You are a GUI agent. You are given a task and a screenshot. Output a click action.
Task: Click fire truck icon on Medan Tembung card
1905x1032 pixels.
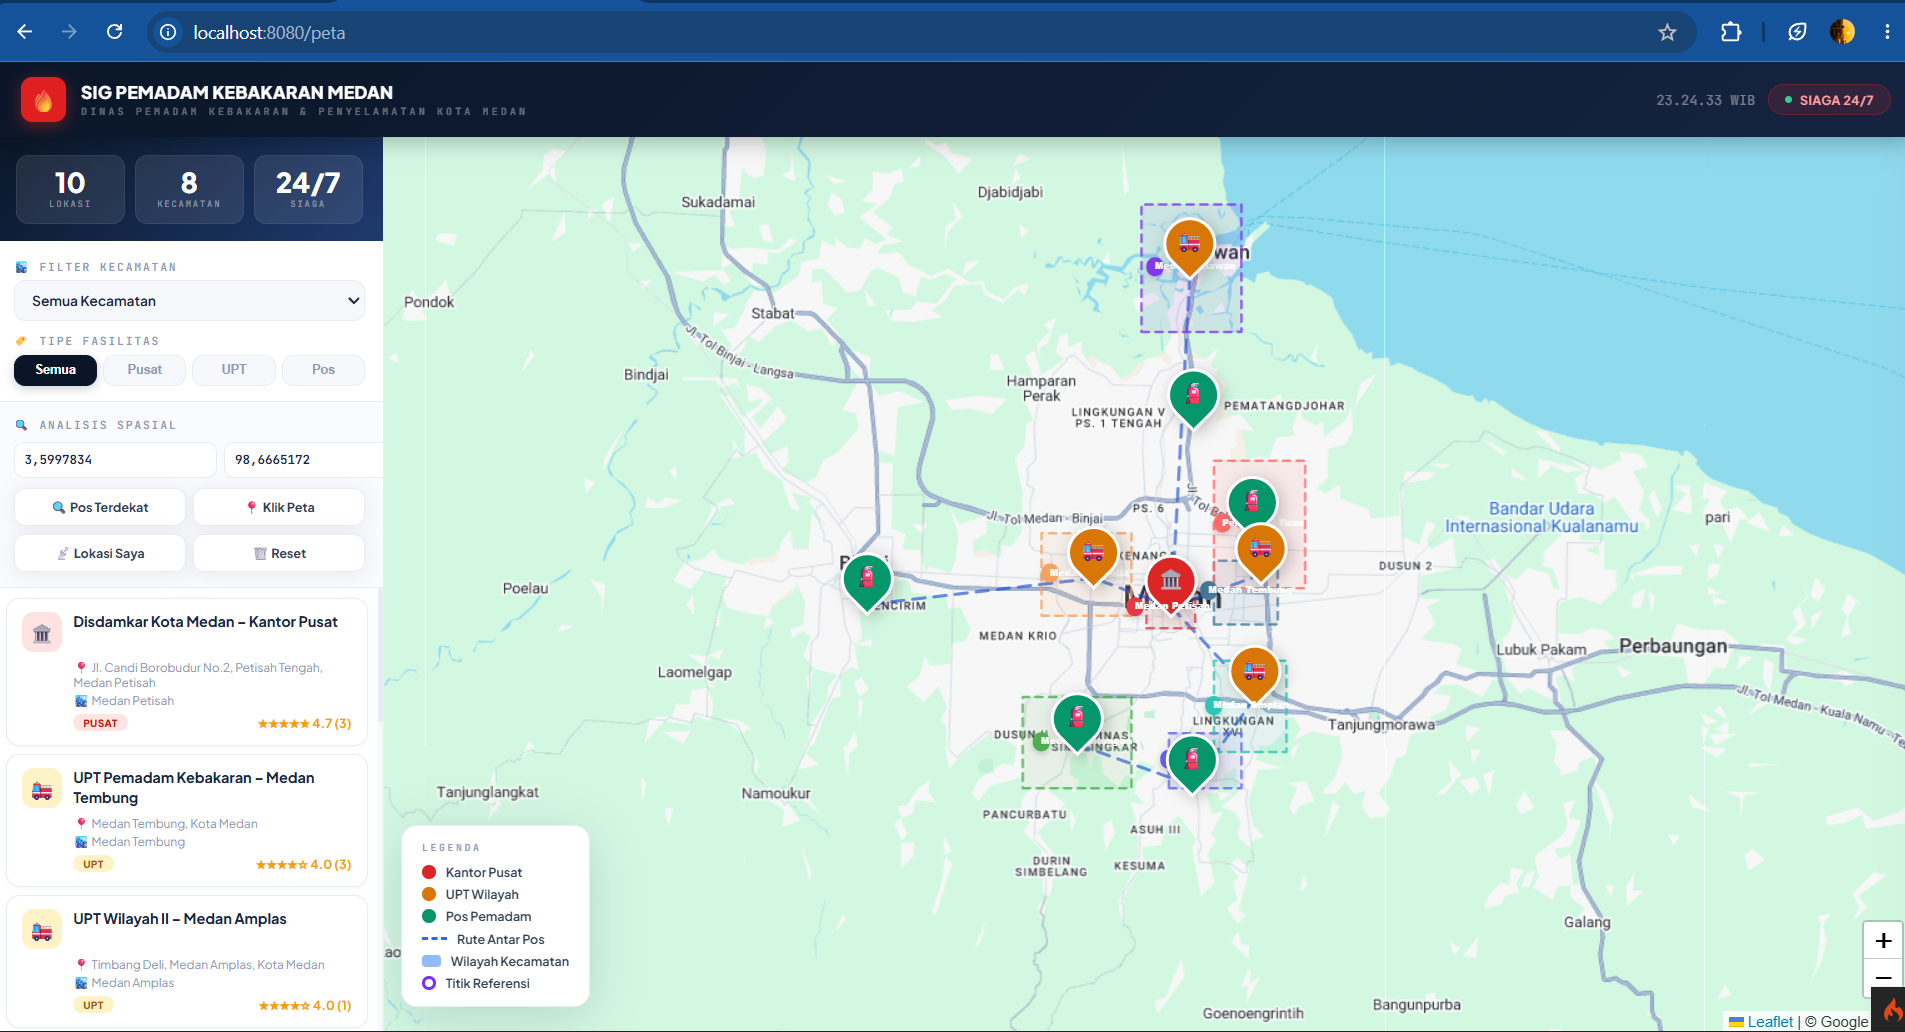coord(42,789)
